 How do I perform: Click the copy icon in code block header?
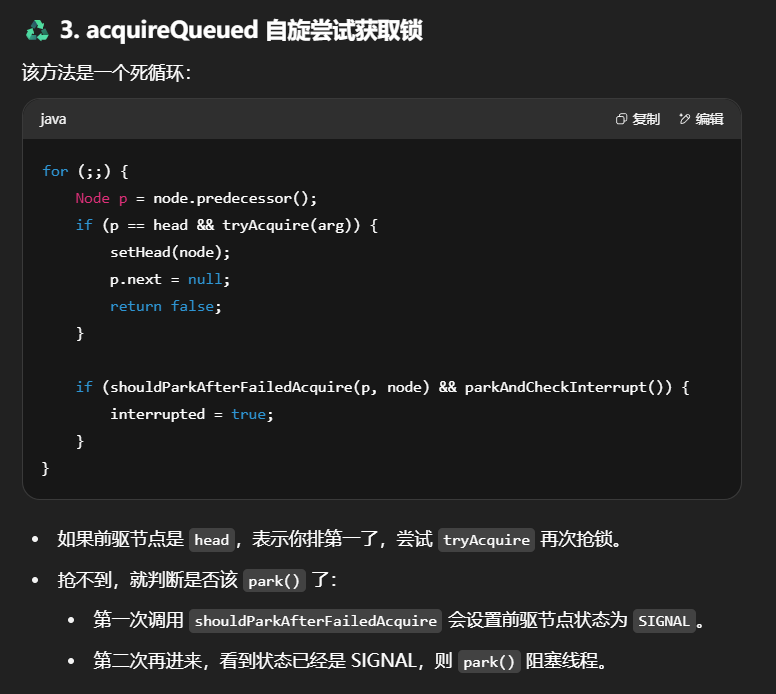tap(621, 119)
